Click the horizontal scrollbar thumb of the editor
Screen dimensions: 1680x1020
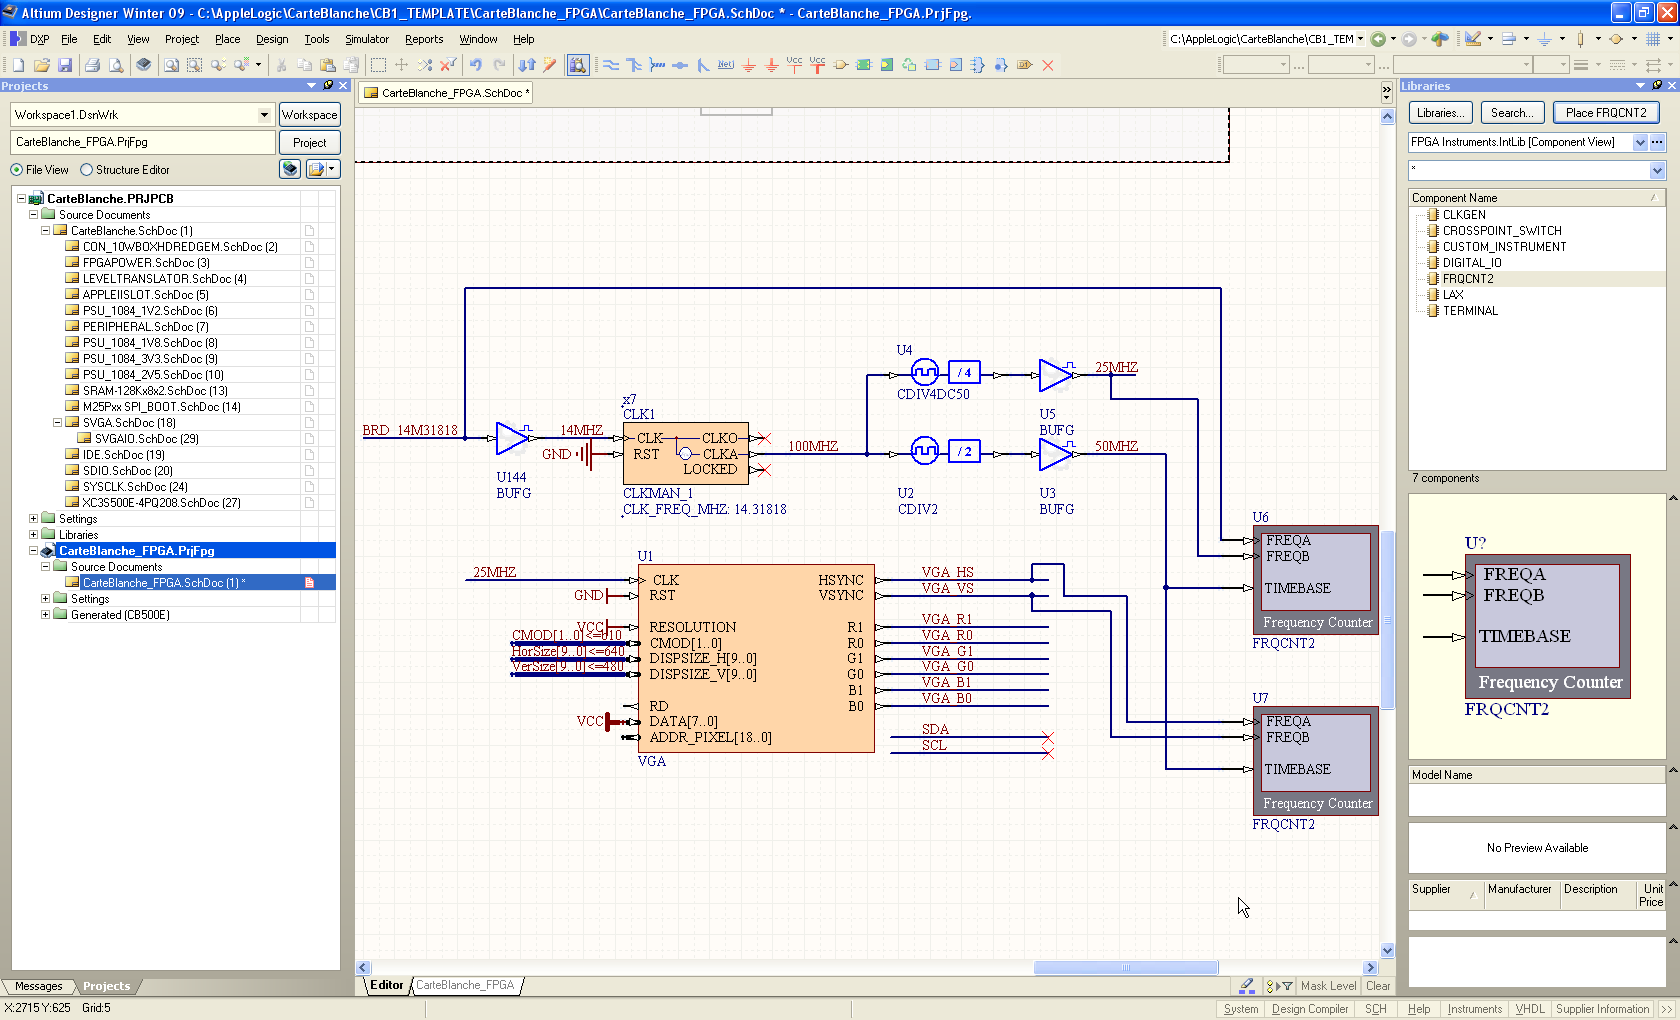coord(1126,967)
